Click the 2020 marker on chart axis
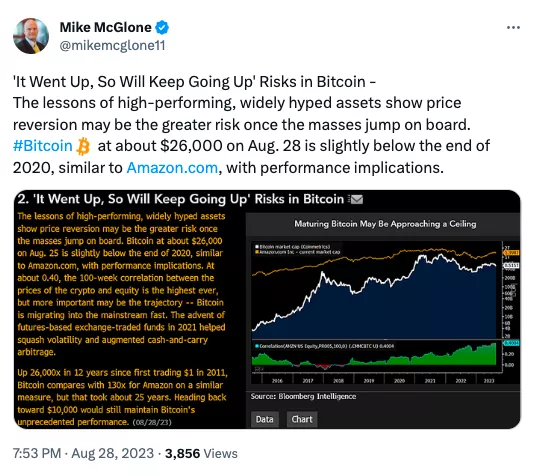534x476 pixels. tap(399, 381)
